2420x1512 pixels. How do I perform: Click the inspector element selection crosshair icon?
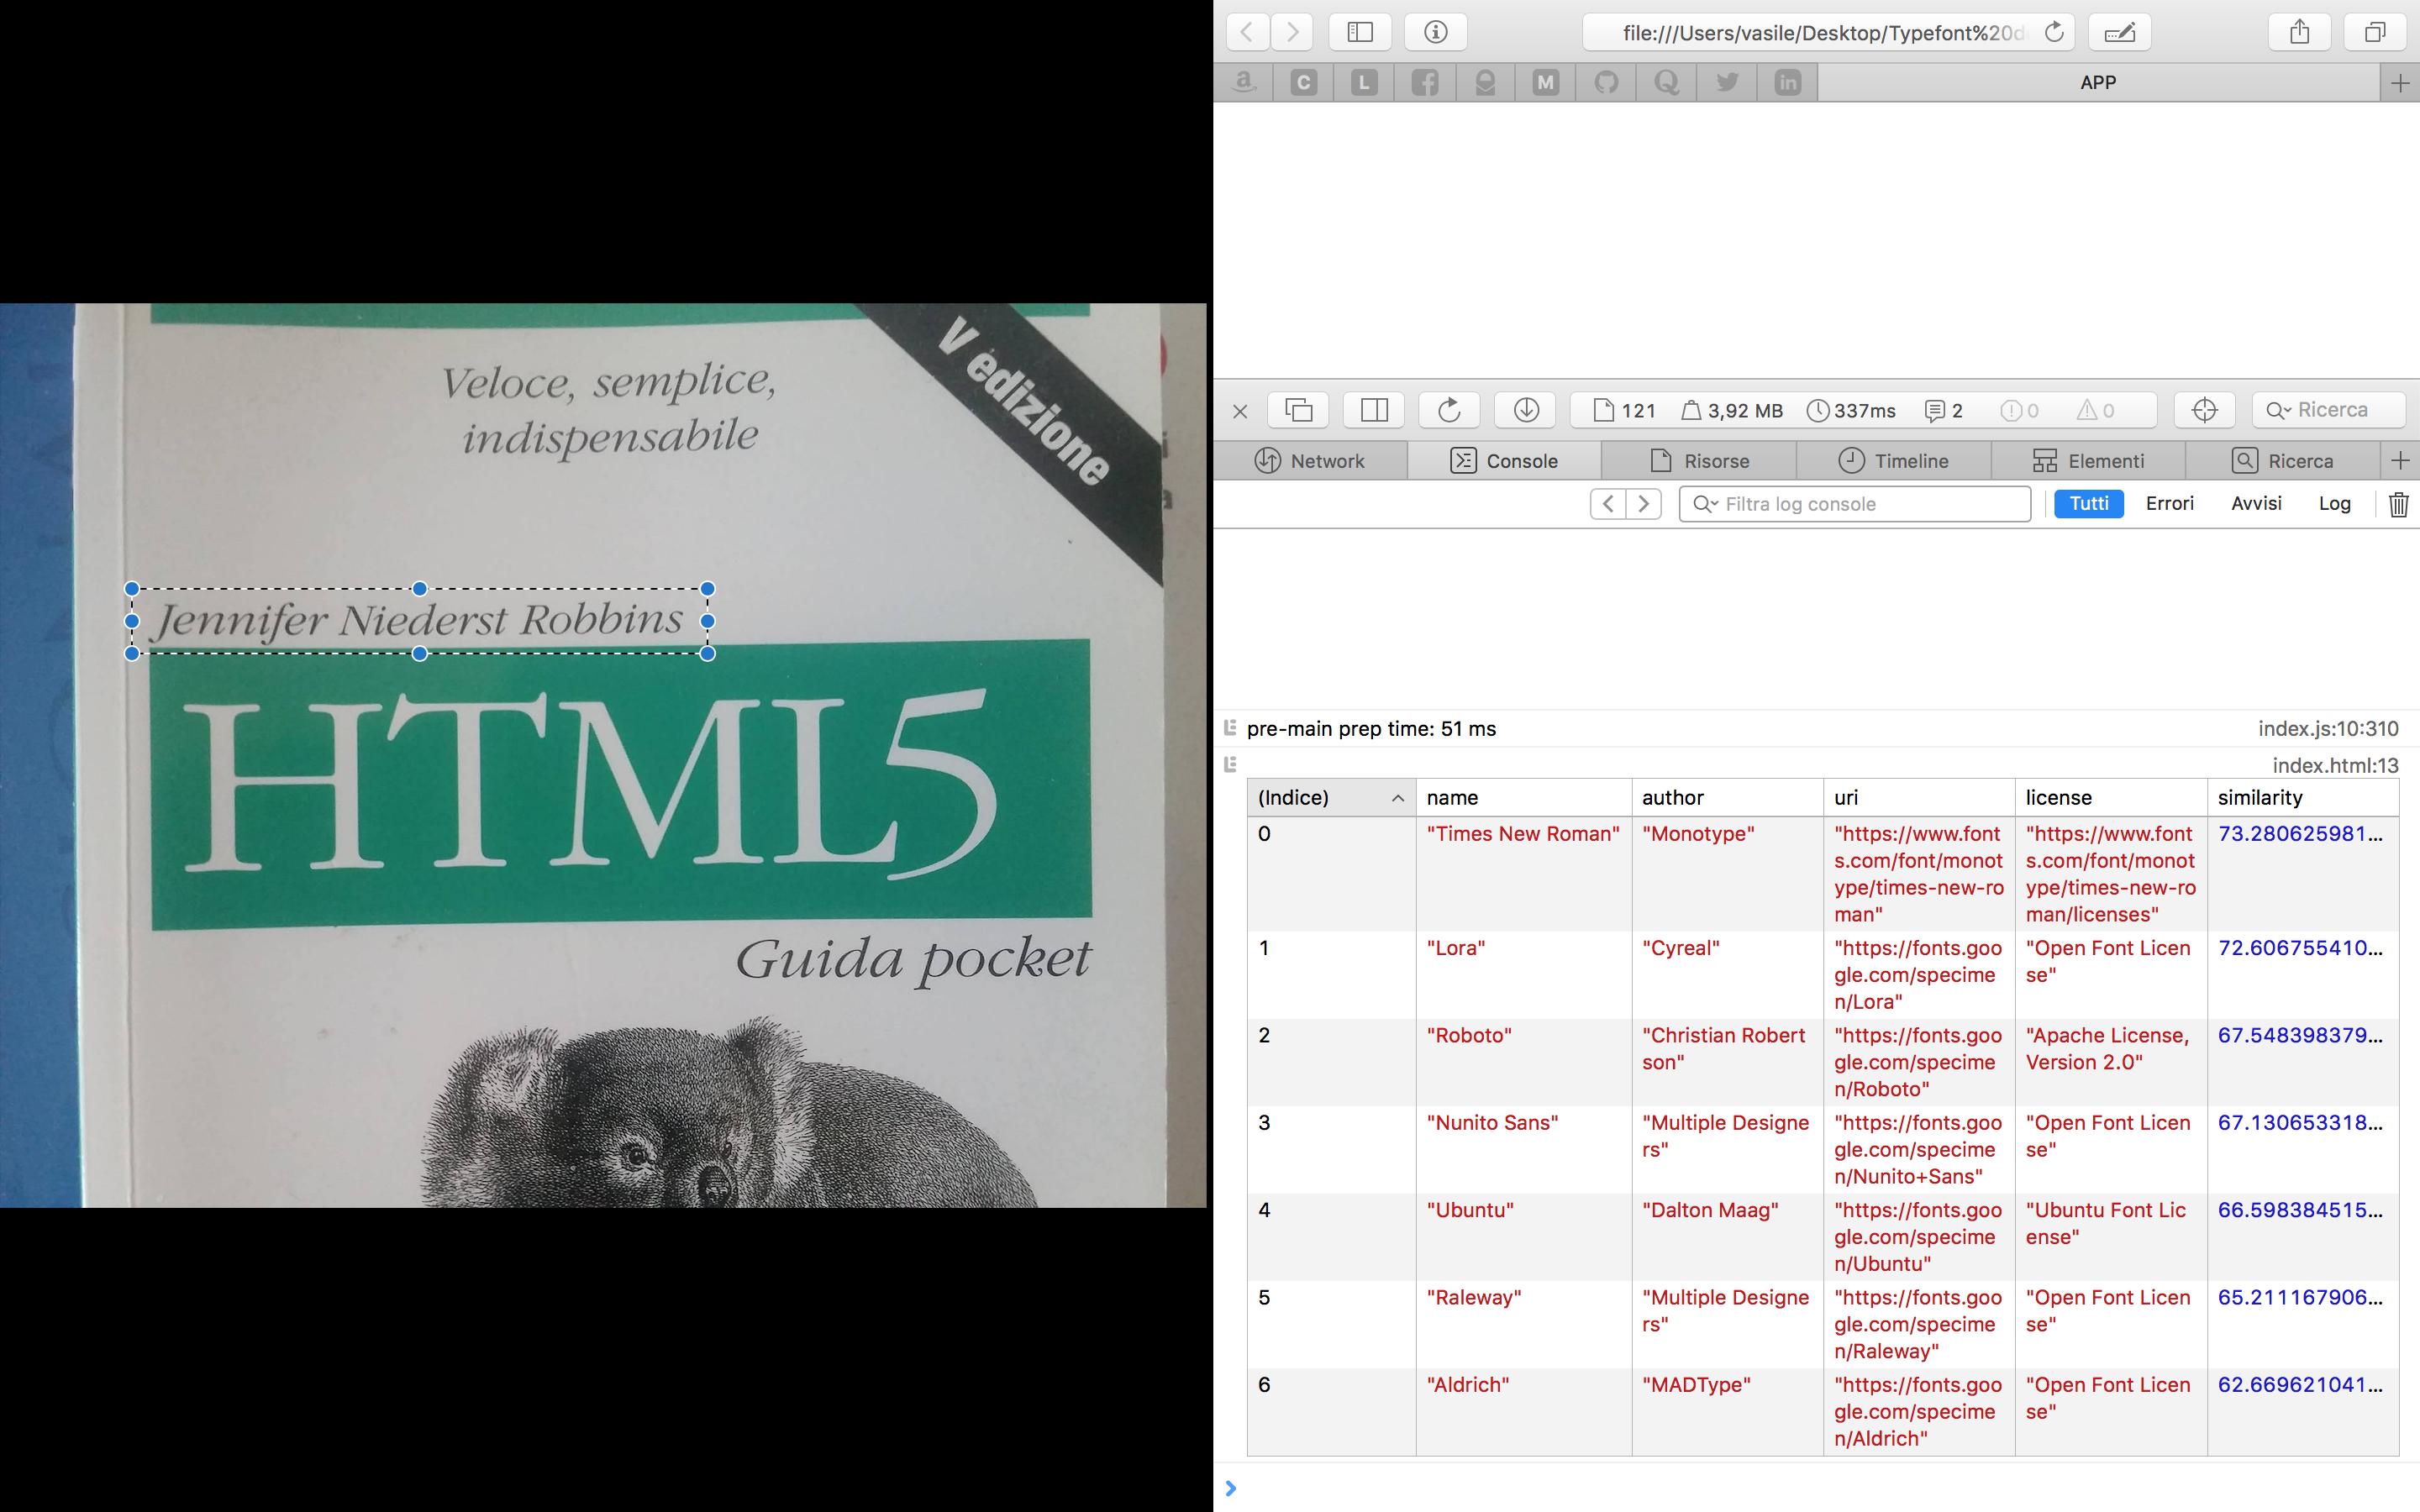pyautogui.click(x=2204, y=410)
